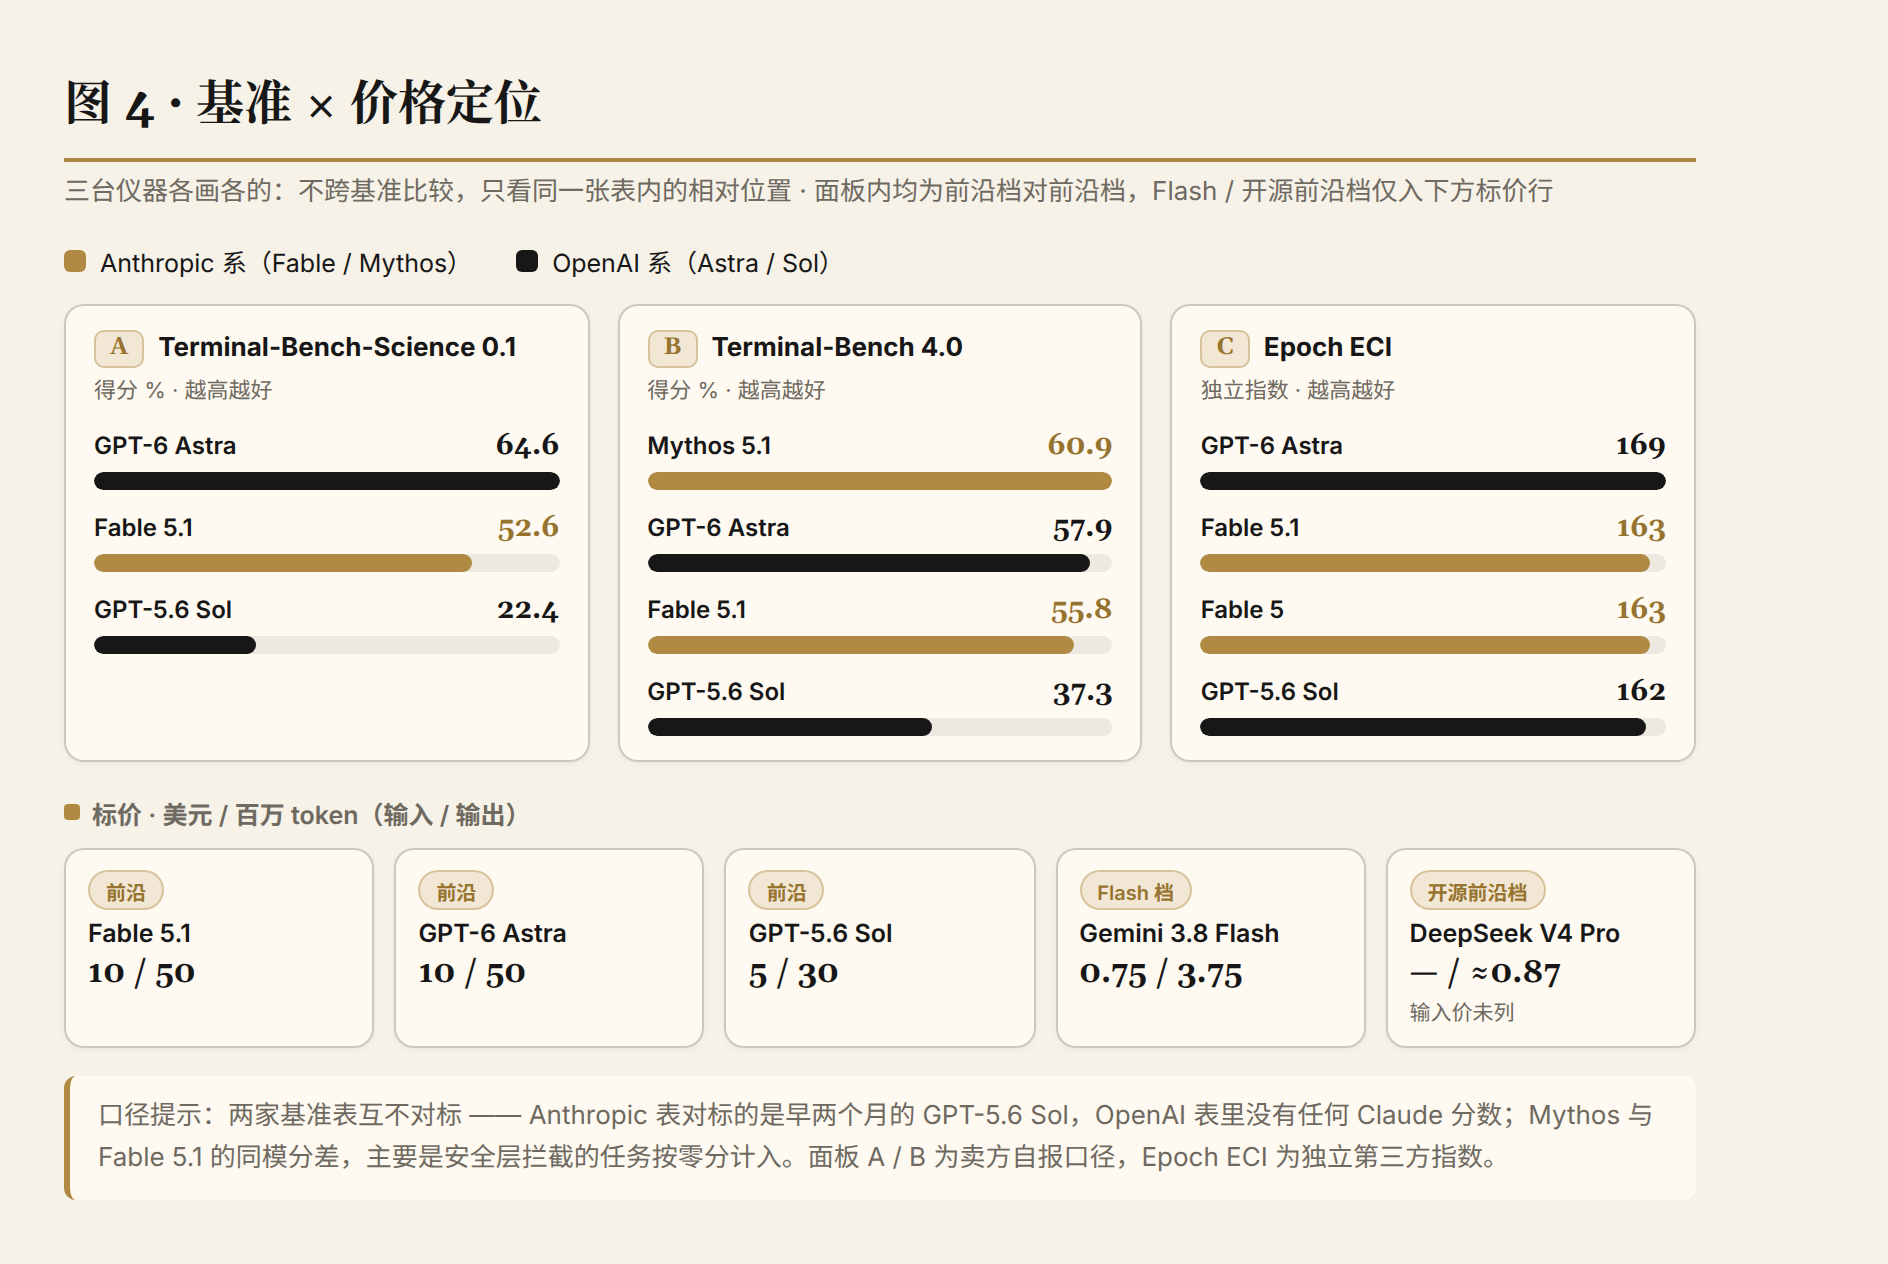Click the 60.9 score value

(x=1080, y=445)
